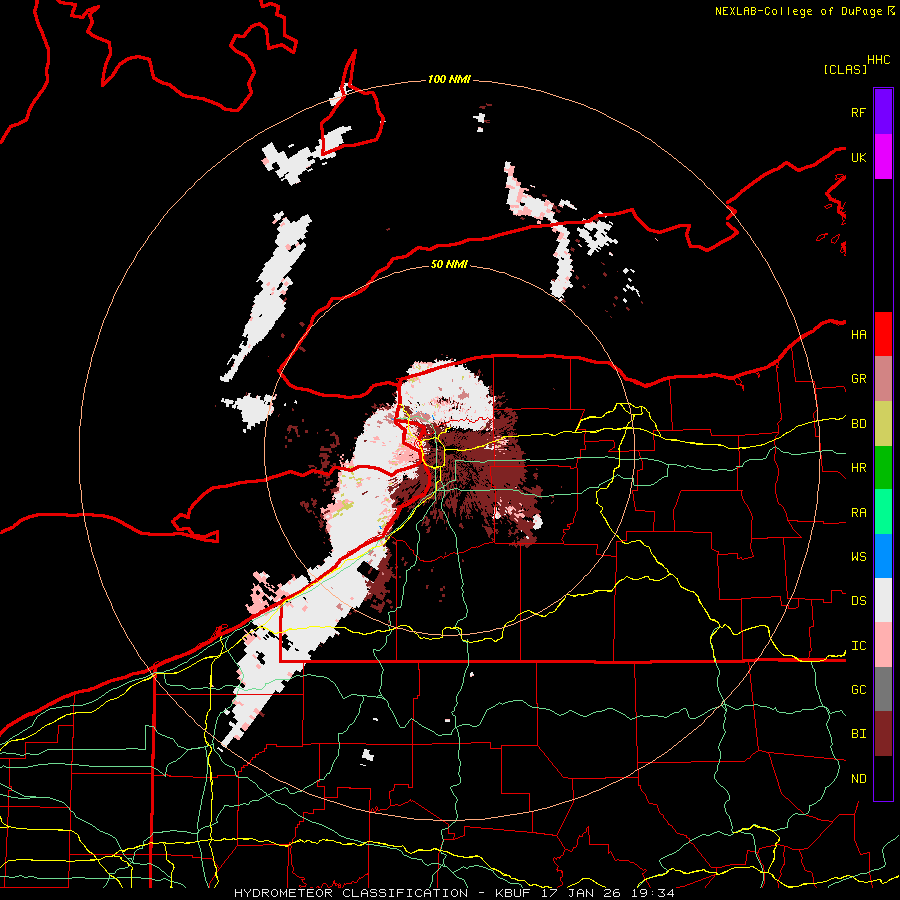Click the "100 NMI" range ring label
Viewport: 900px width, 900px height.
click(449, 79)
